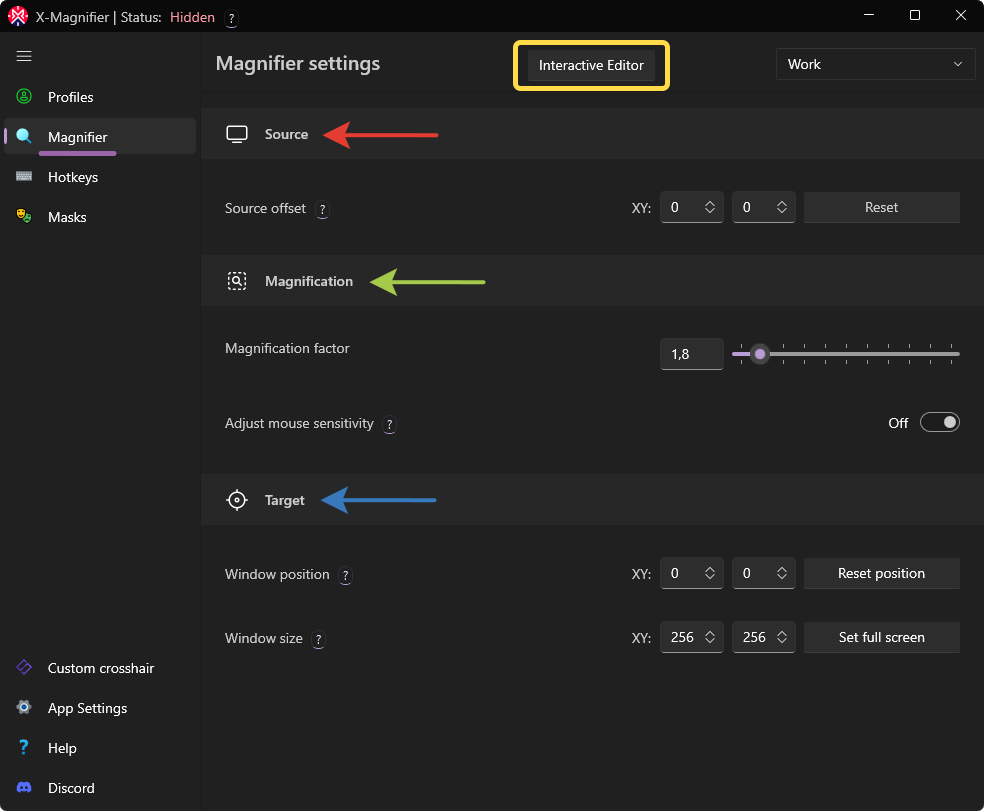The image size is (984, 811).
Task: Click the Window size Y value stepper
Action: tap(781, 637)
